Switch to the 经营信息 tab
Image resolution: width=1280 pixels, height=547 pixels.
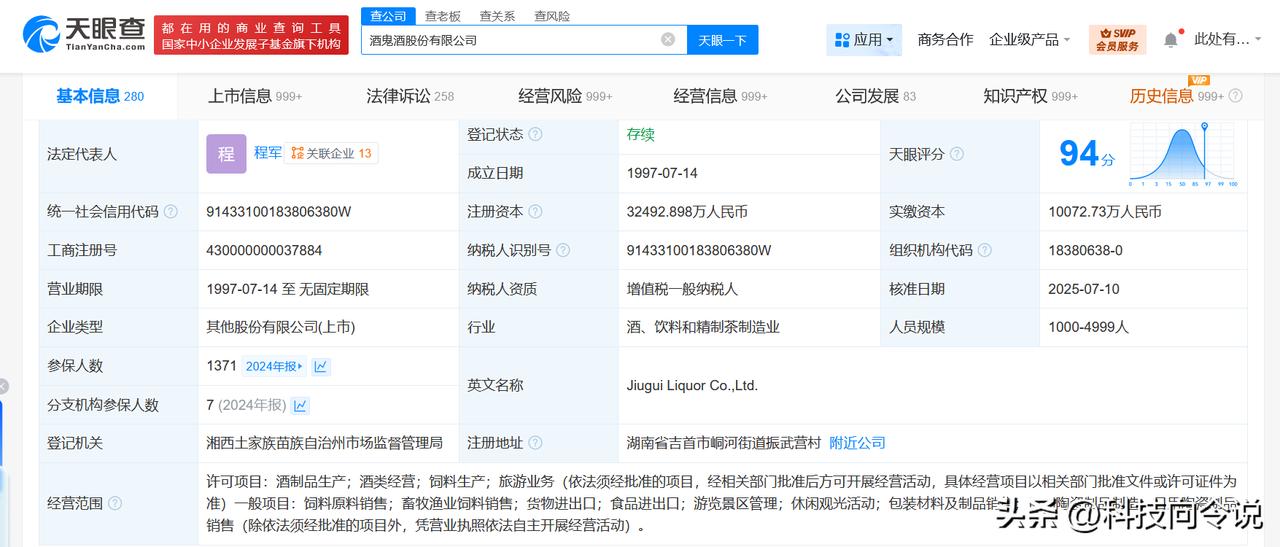(x=720, y=96)
